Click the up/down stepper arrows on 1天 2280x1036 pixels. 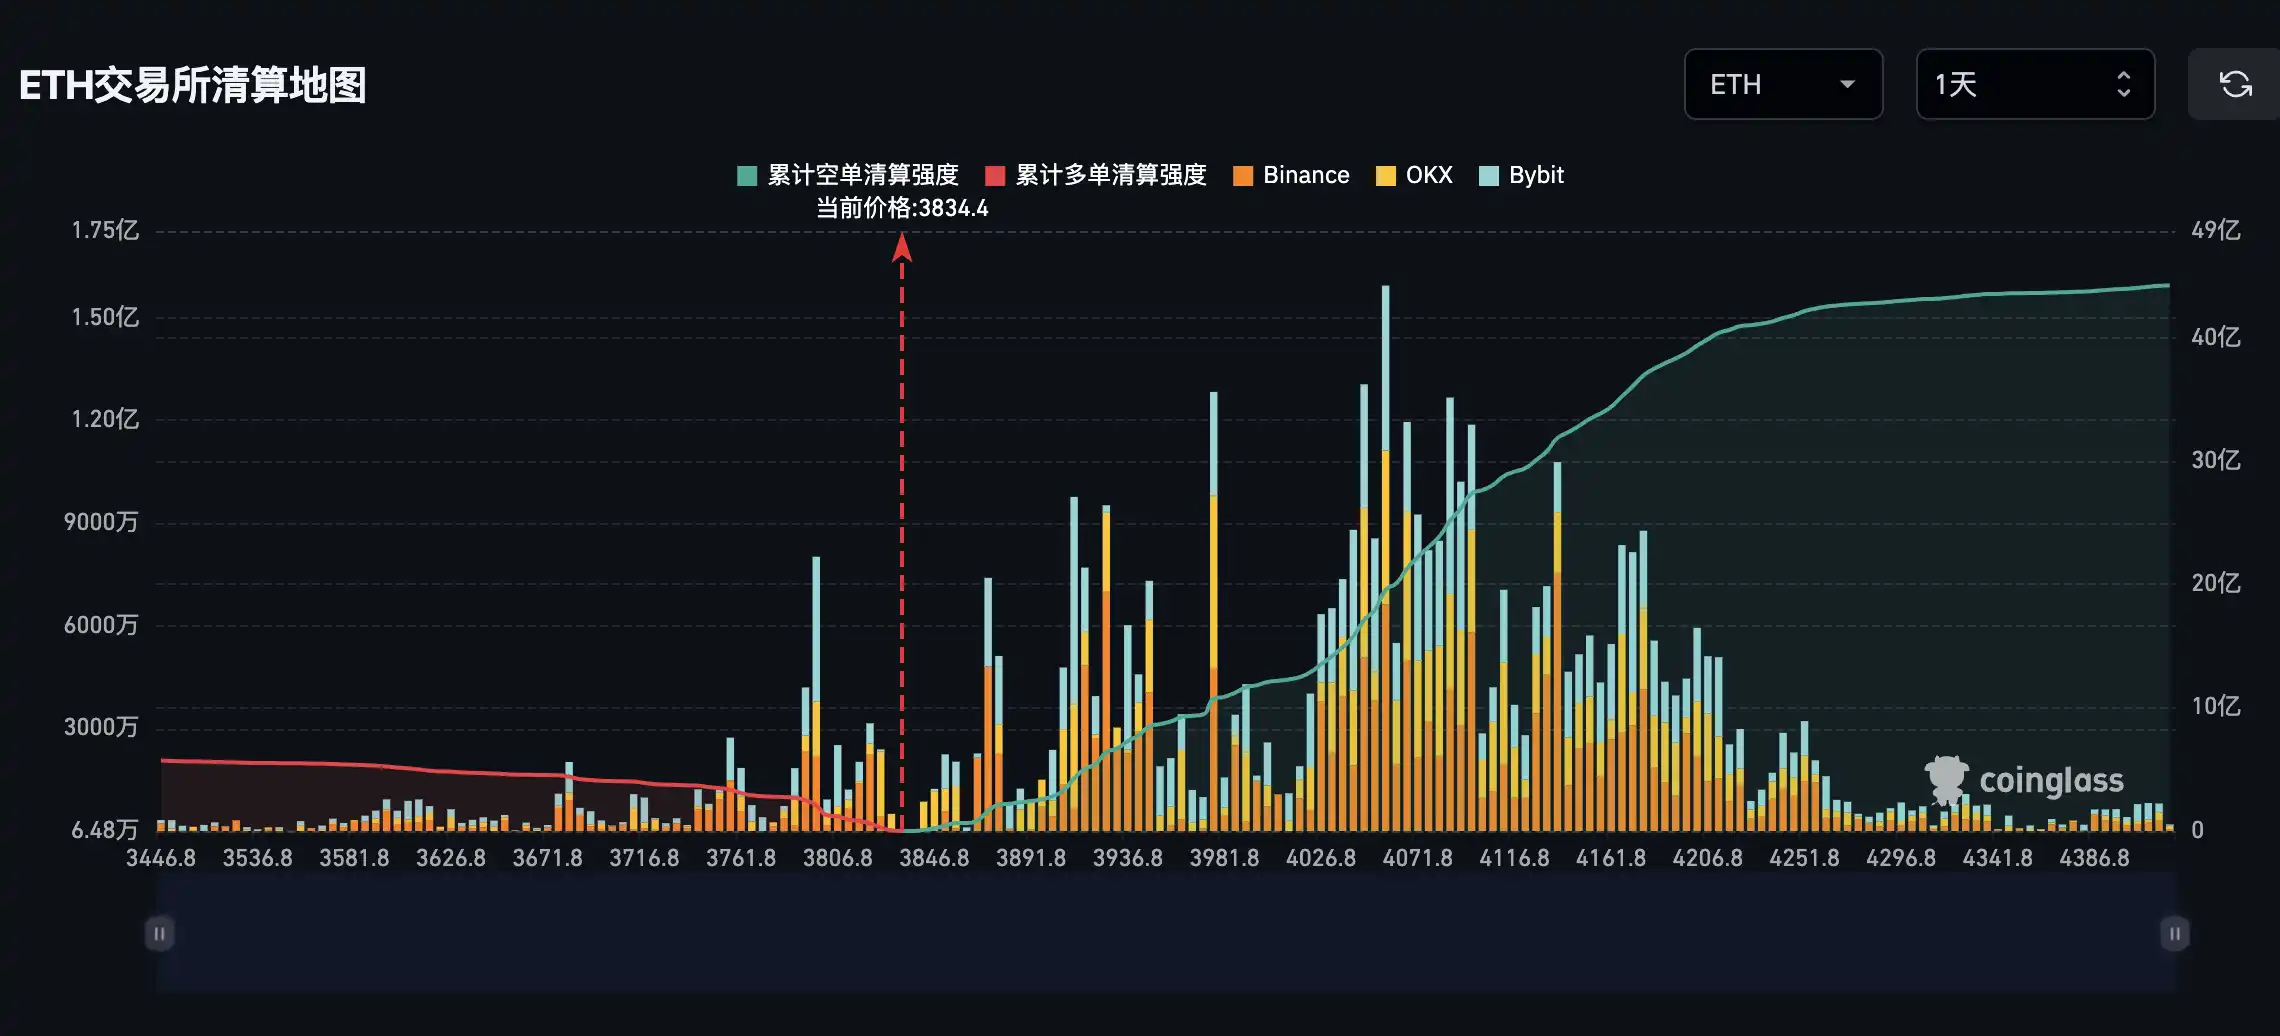2123,84
